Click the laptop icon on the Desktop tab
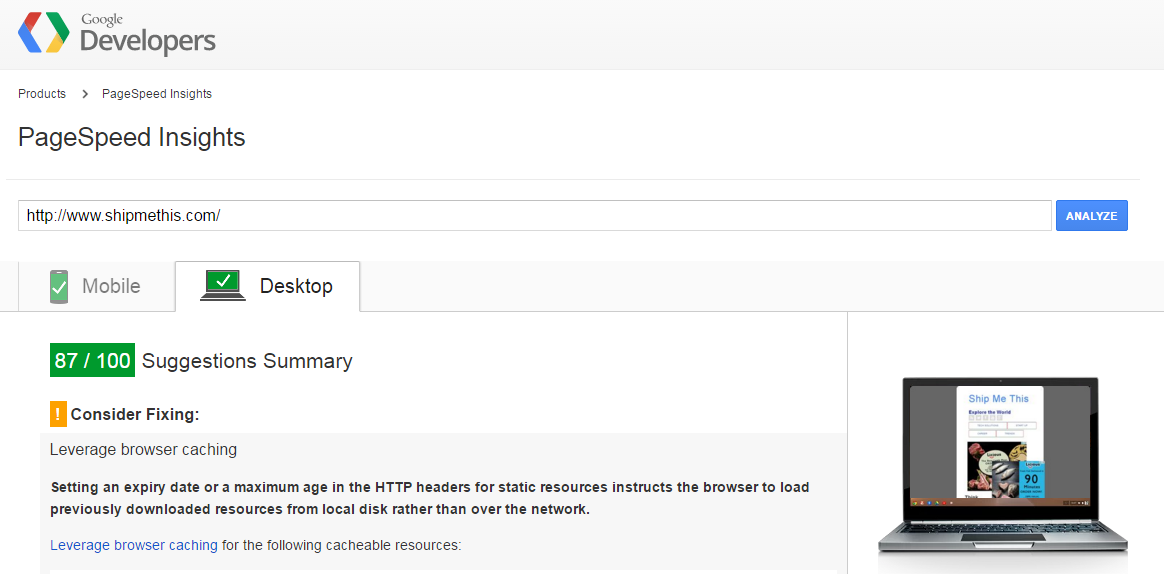 click(223, 286)
